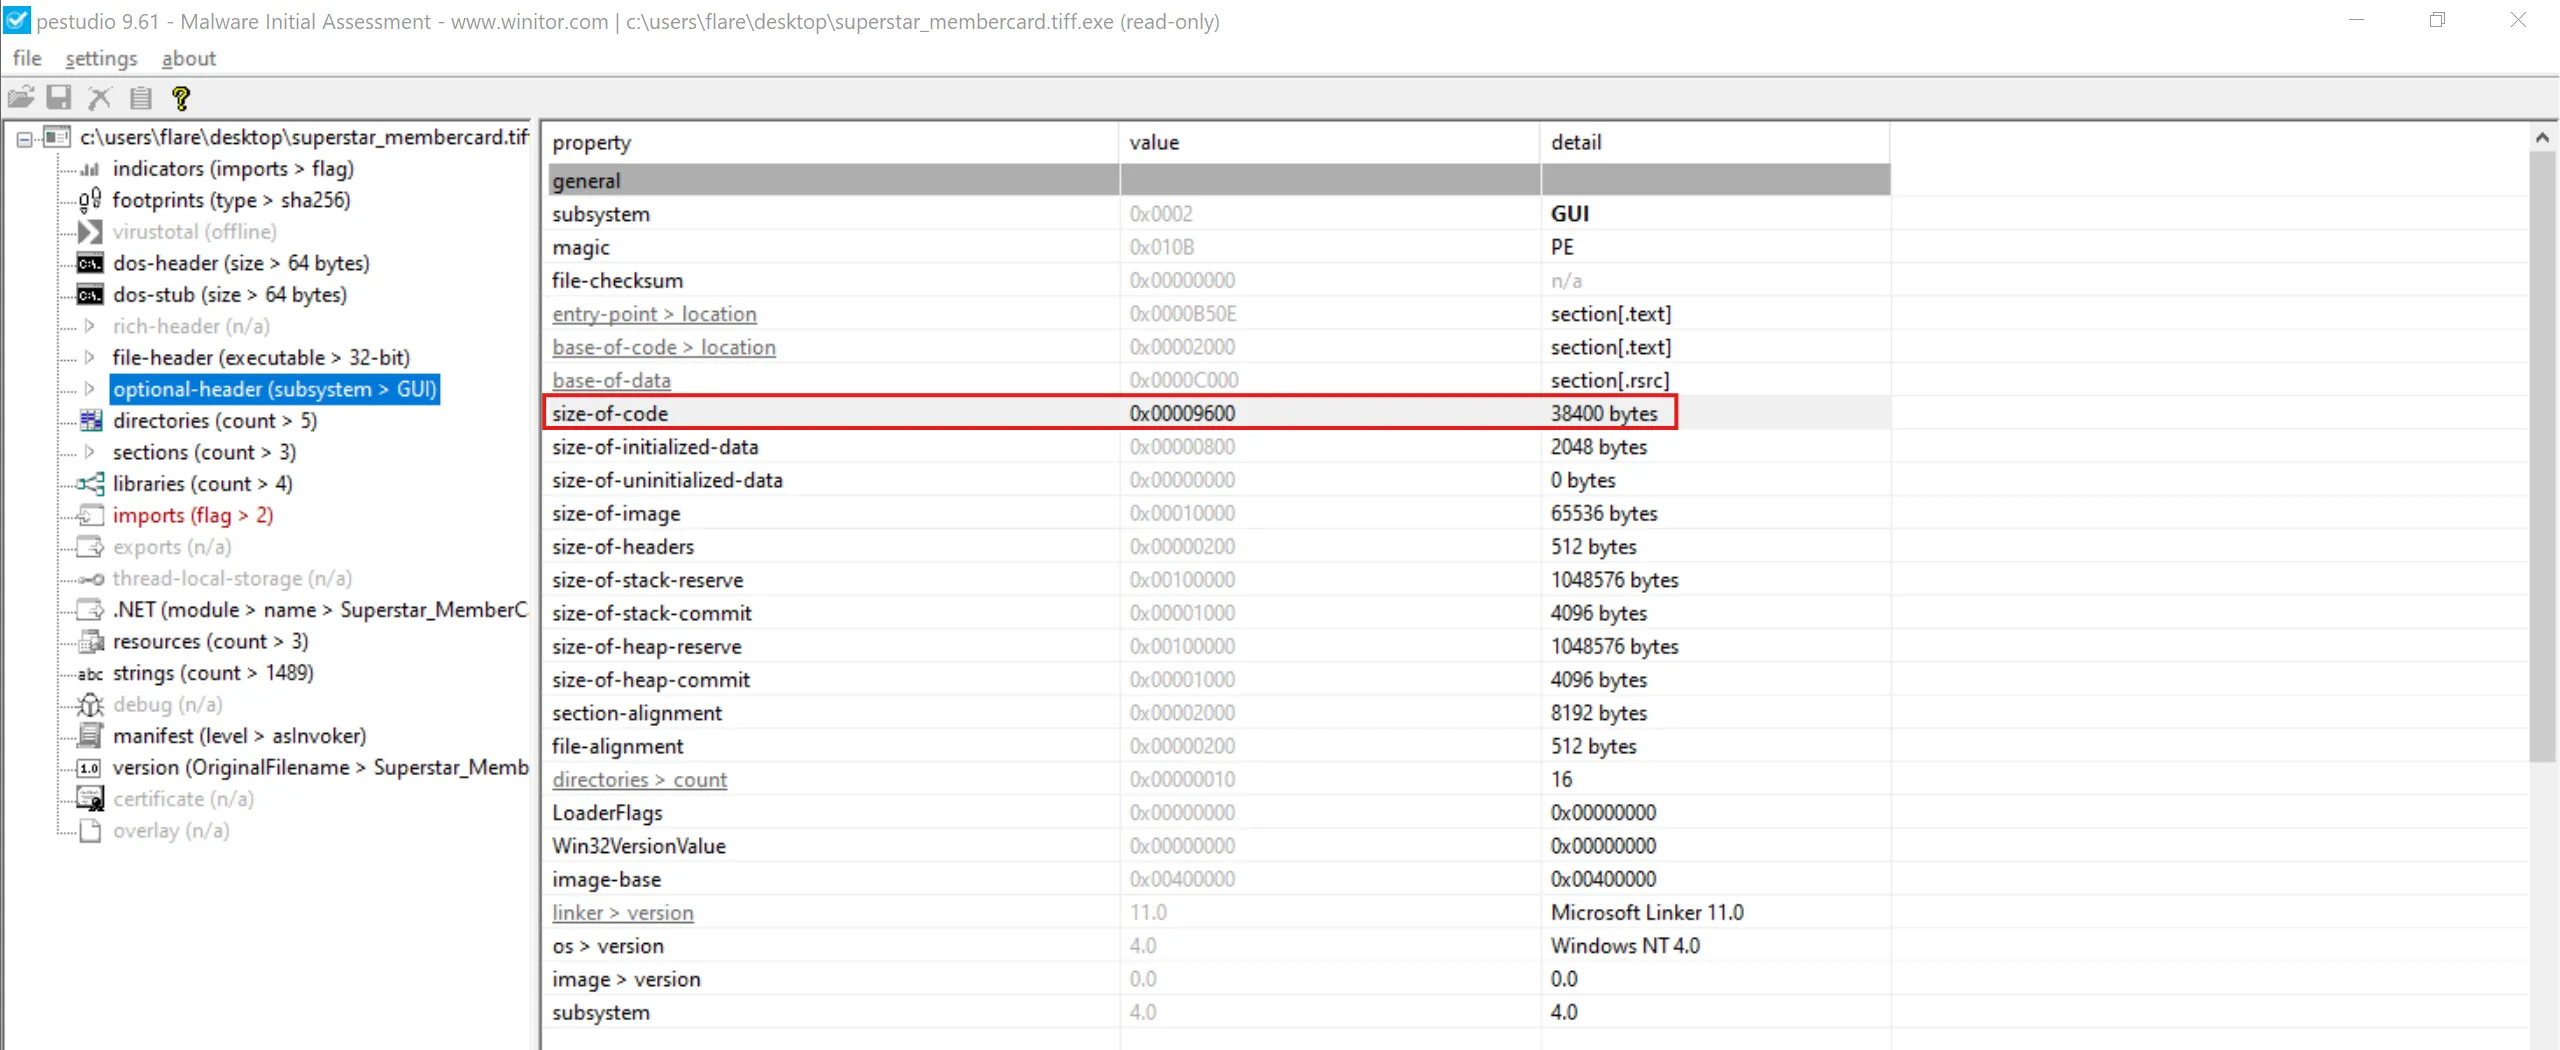Follow the entry-point > location link

(653, 314)
